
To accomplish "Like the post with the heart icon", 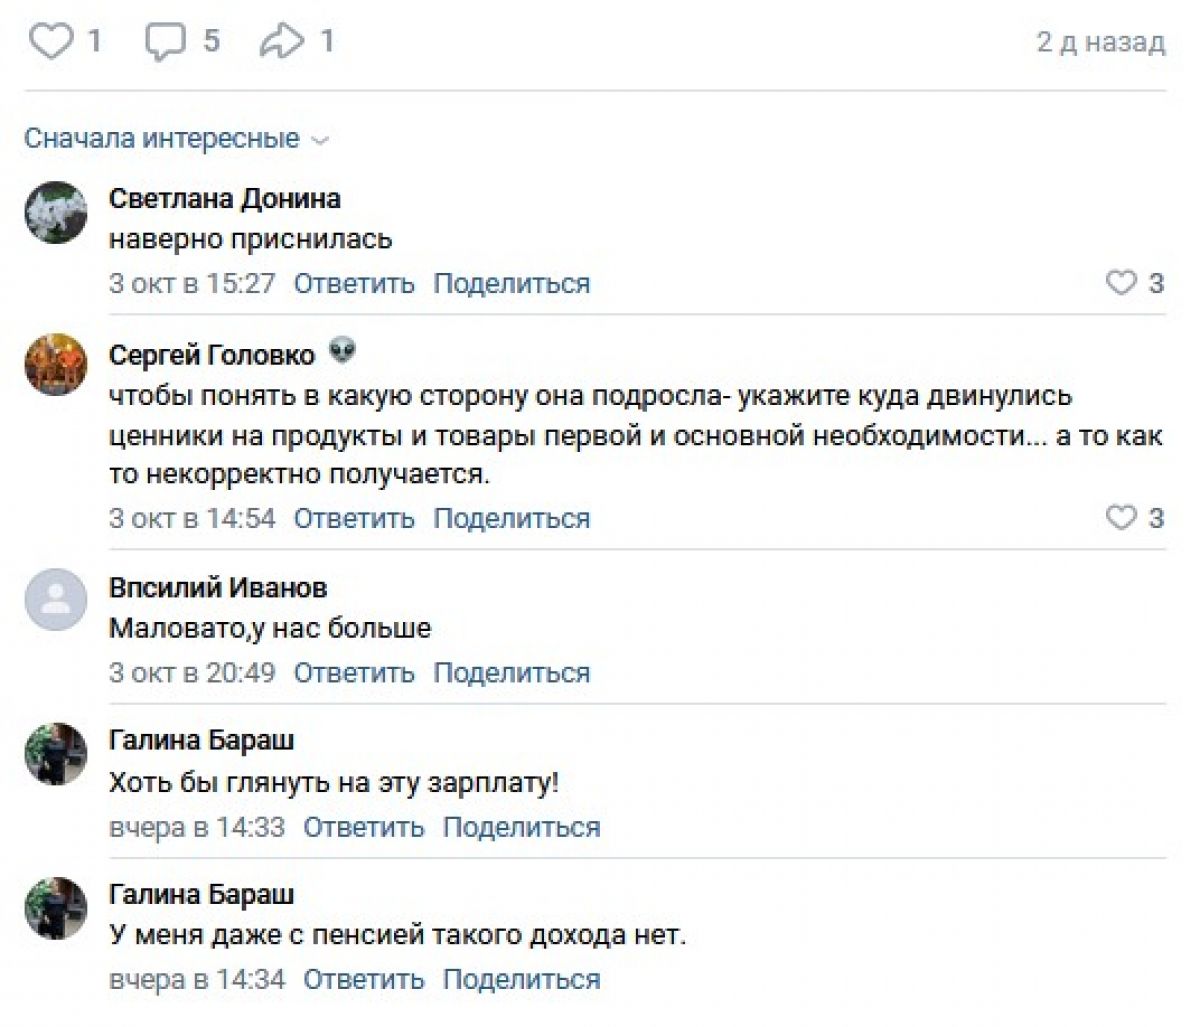I will (x=50, y=42).
